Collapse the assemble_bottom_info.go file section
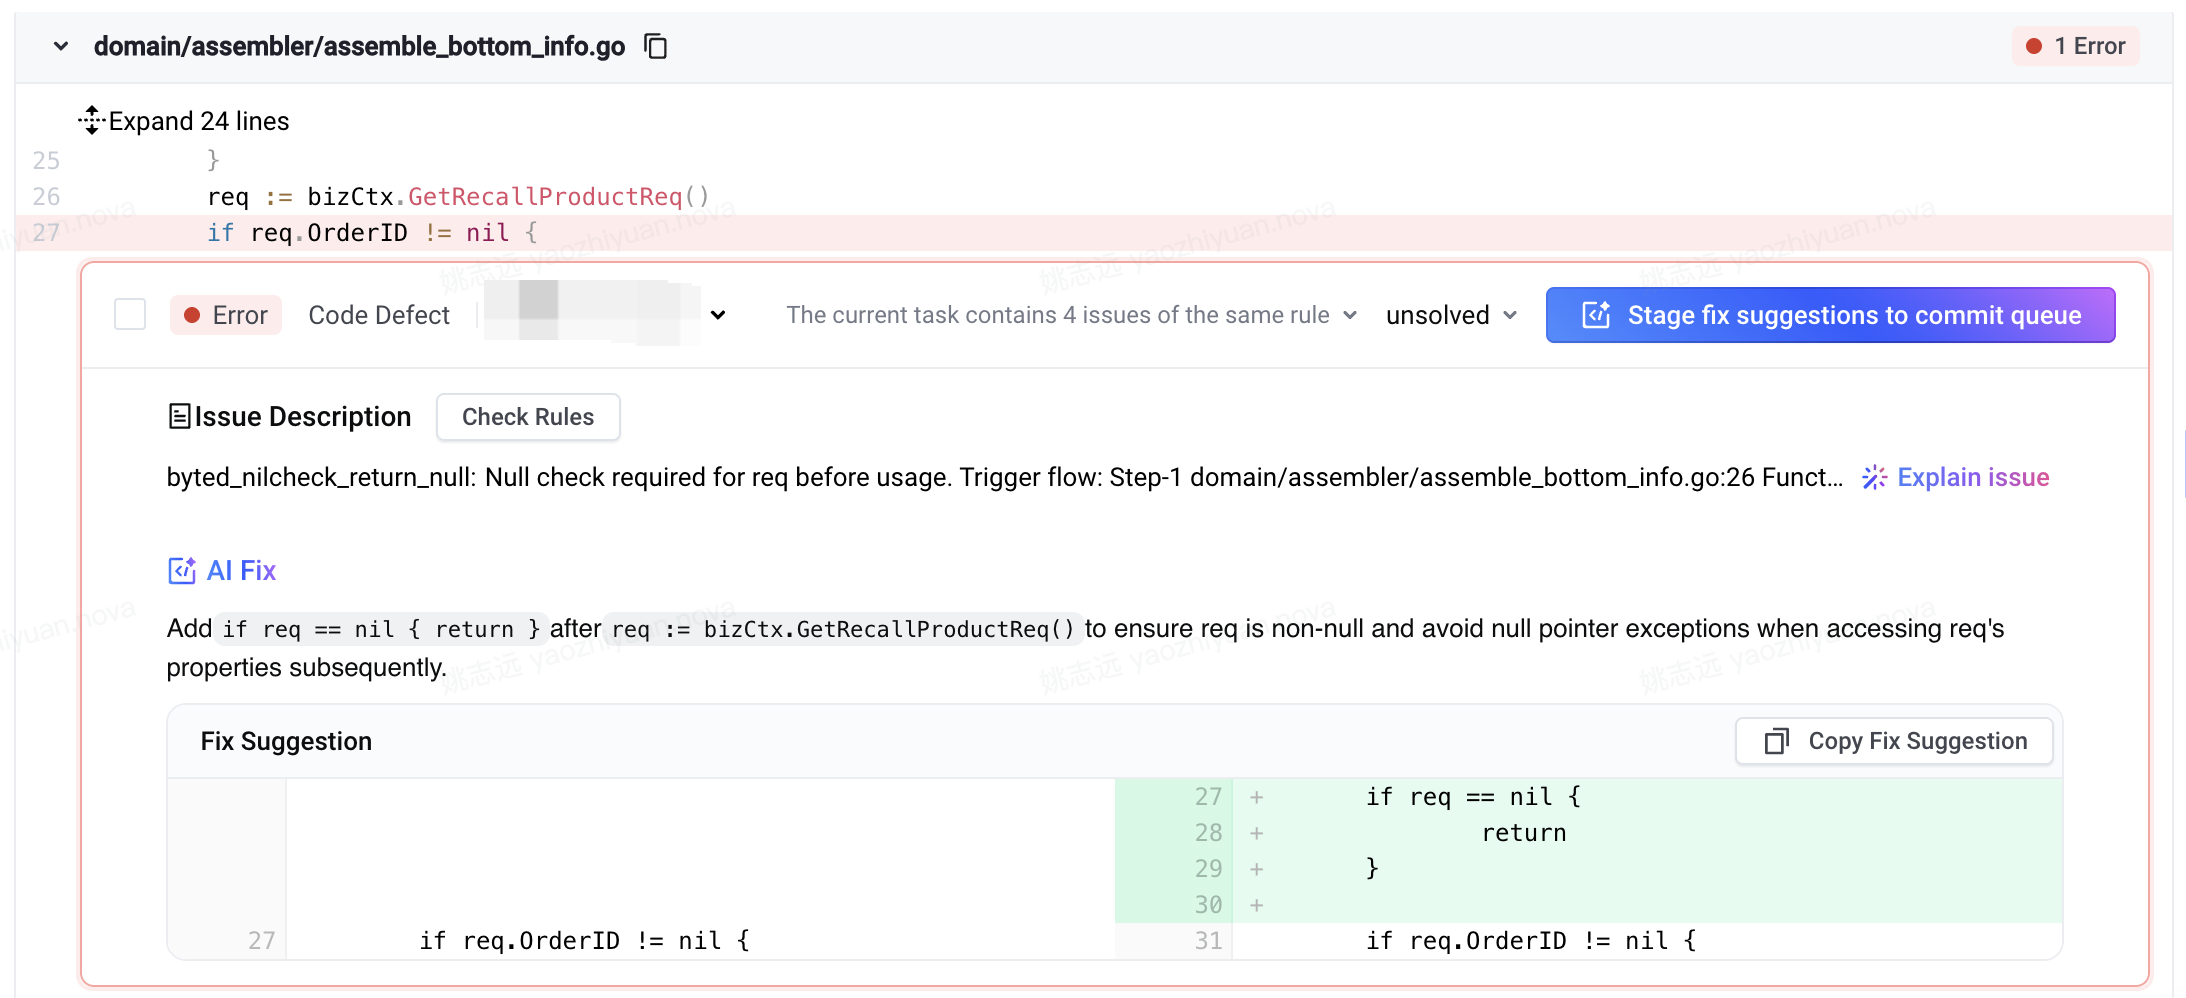 click(61, 46)
